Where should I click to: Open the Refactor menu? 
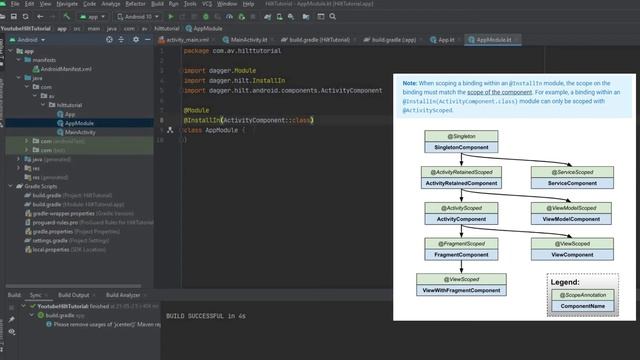(135, 4)
